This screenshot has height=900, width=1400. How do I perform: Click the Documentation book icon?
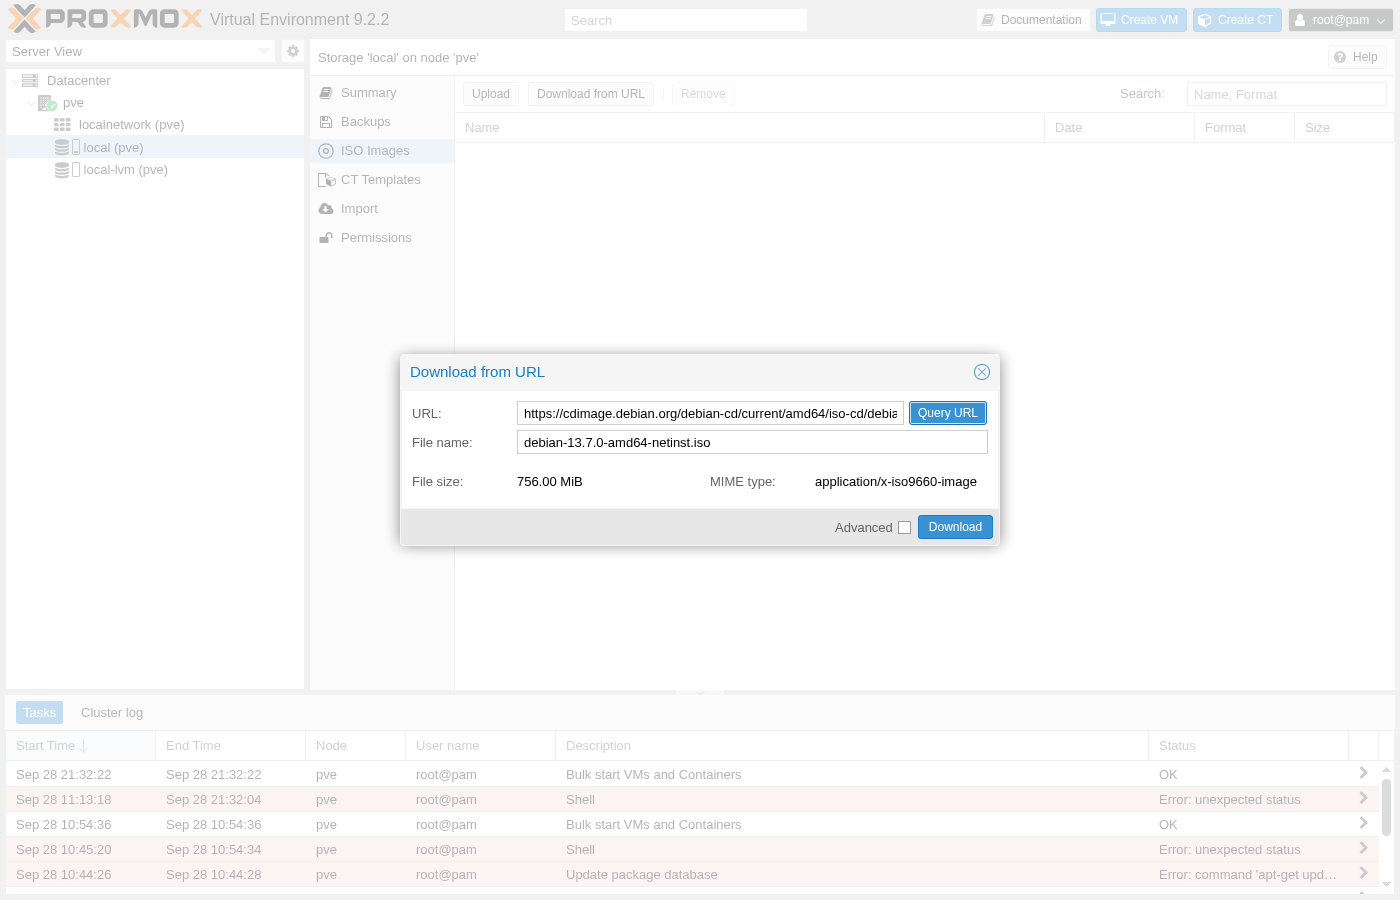click(x=988, y=20)
